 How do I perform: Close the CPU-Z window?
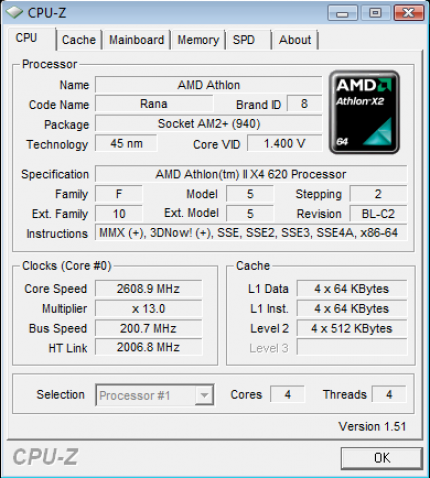[x=409, y=13]
